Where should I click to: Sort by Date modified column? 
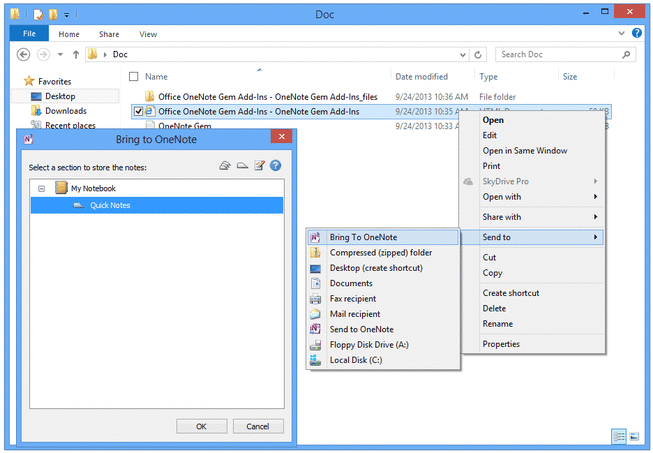click(421, 77)
